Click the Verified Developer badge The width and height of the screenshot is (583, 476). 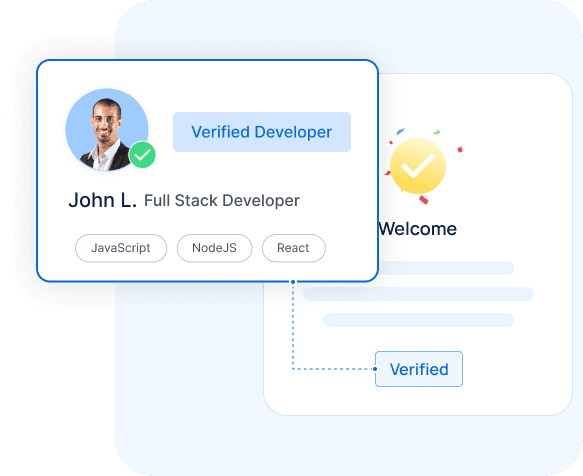(262, 132)
